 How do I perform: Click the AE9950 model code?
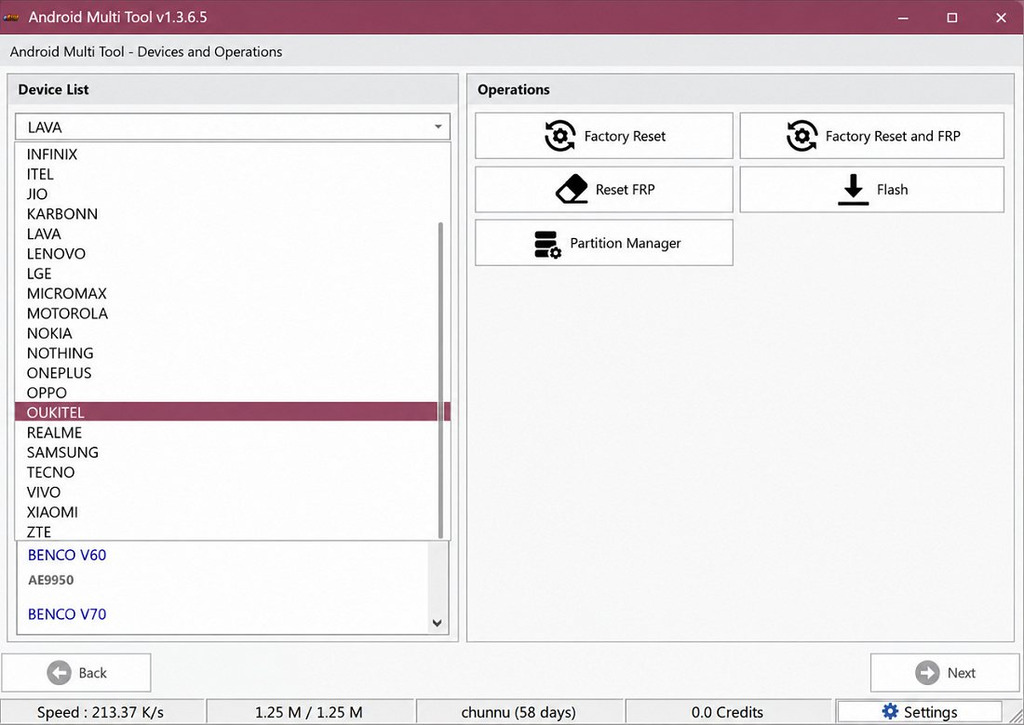(51, 580)
